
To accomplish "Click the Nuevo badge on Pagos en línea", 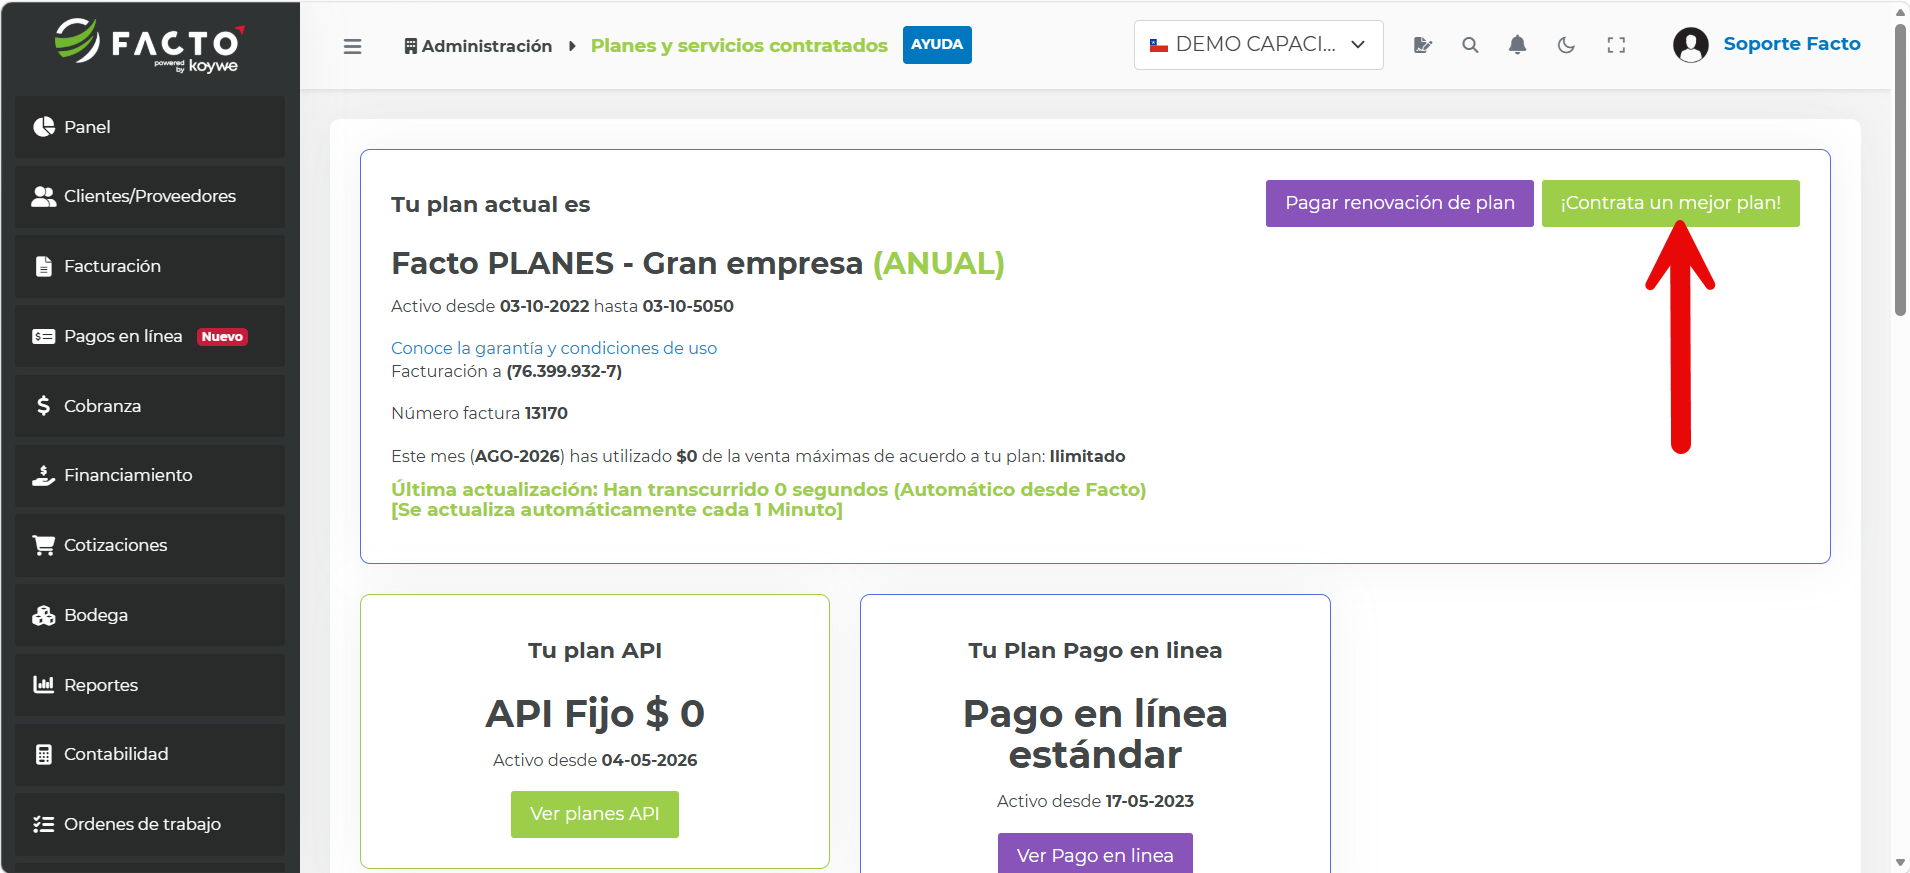I will 222,337.
